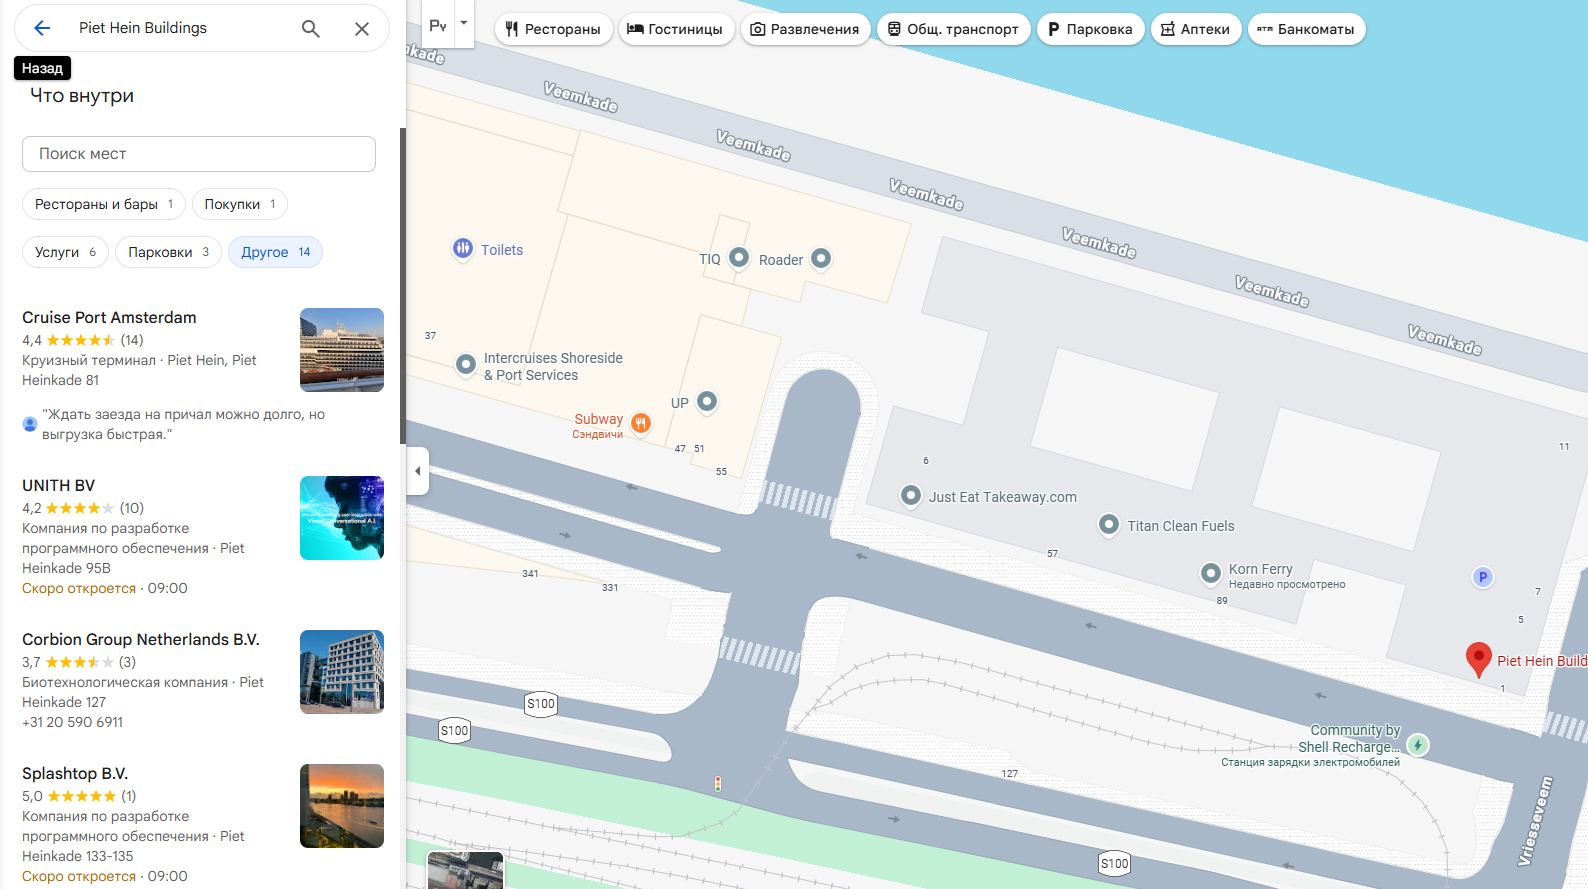The height and width of the screenshot is (889, 1588).
Task: Click the search magnifier icon
Action: click(x=311, y=29)
